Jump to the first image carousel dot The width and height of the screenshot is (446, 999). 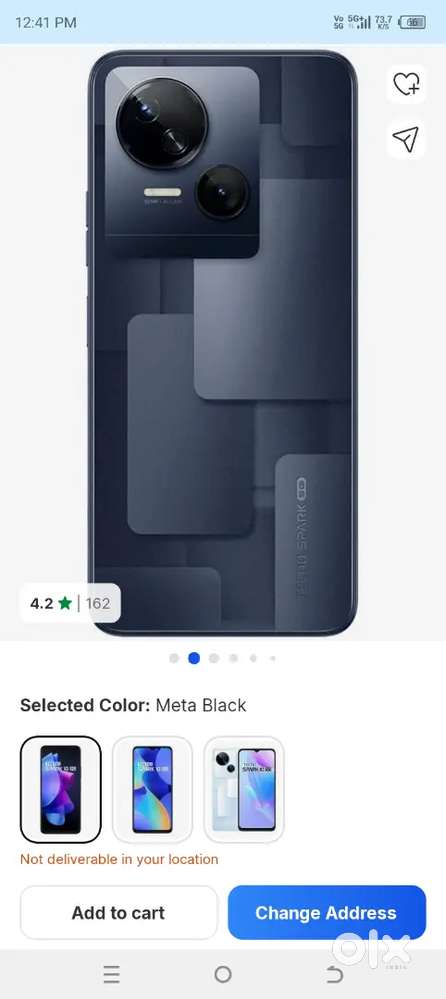click(x=174, y=658)
